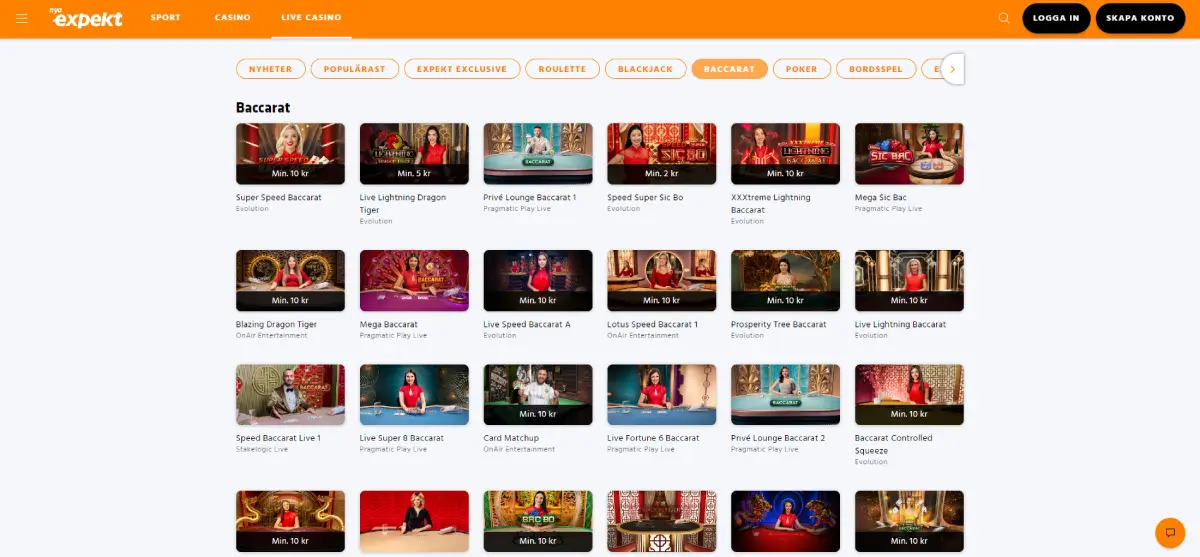Click the 'Mega Sic Bac' title text
Screen dimensions: 1200x557
(881, 198)
